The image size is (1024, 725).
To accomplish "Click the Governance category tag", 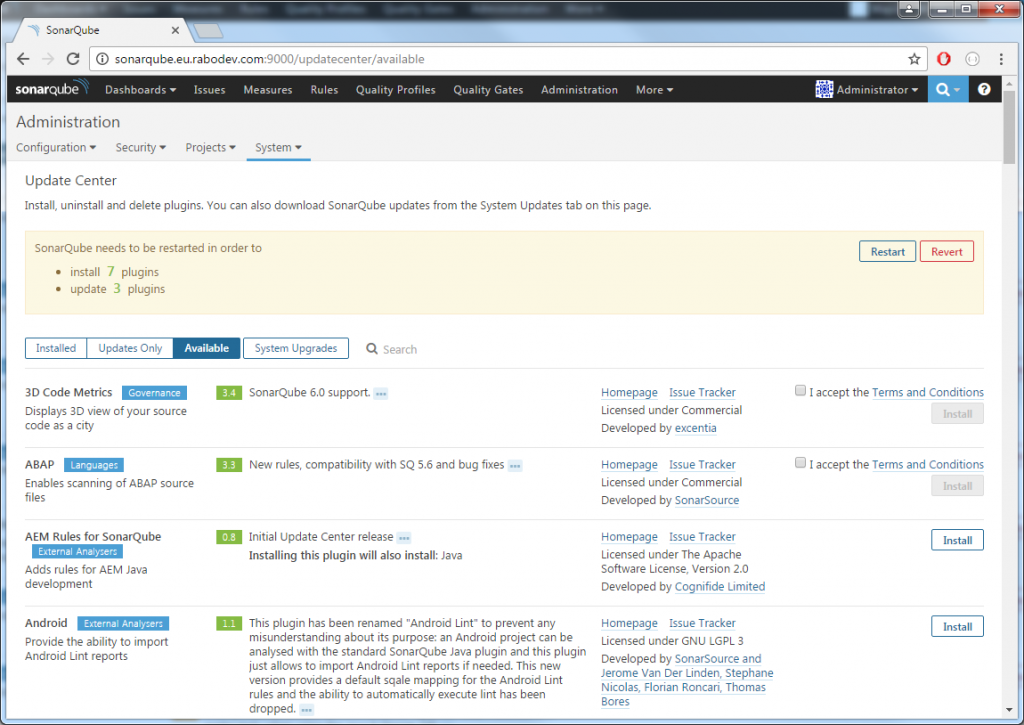I will point(154,393).
